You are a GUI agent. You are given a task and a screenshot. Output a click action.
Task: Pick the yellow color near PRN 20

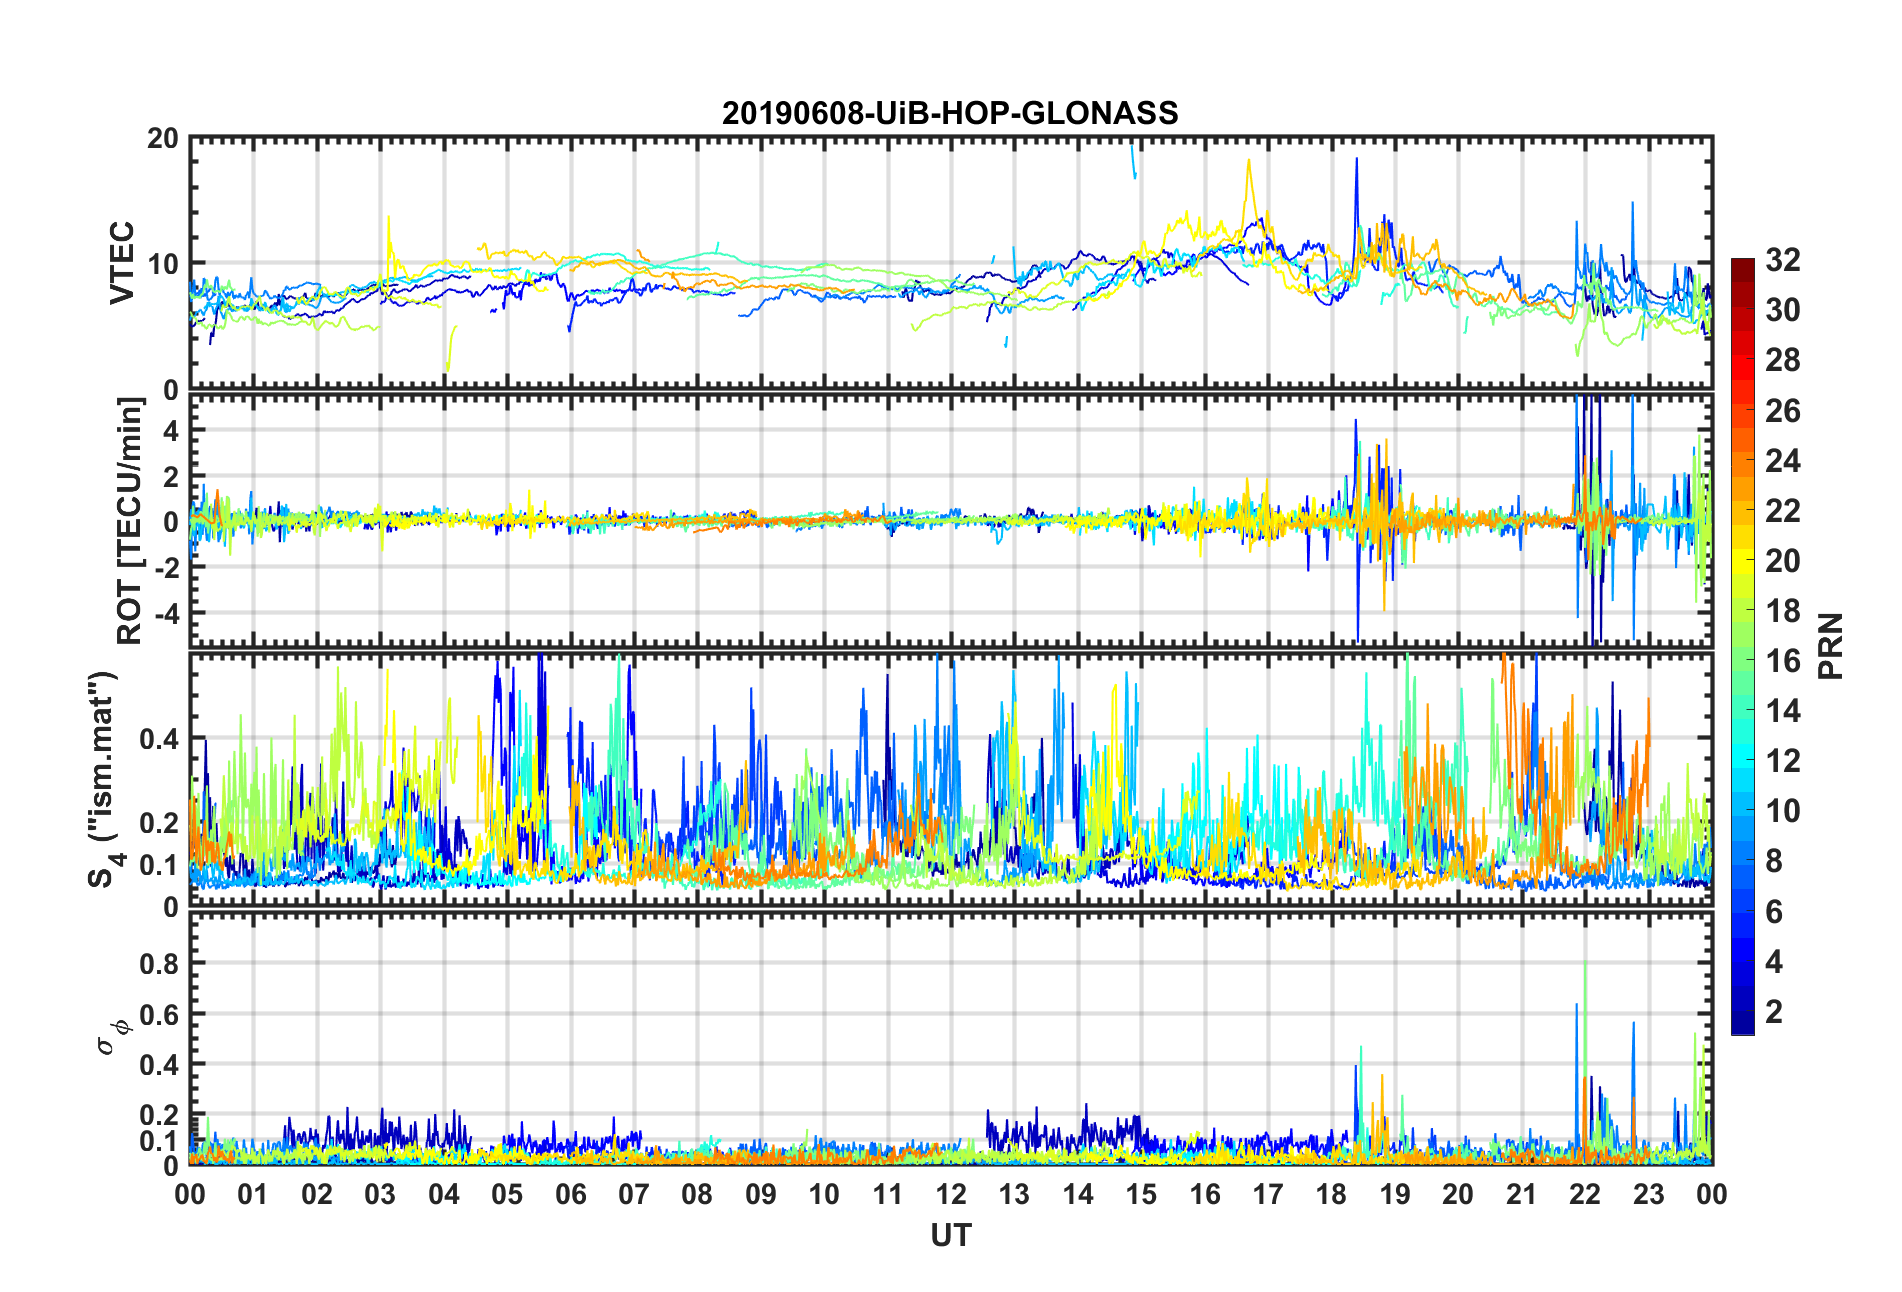click(x=1743, y=561)
